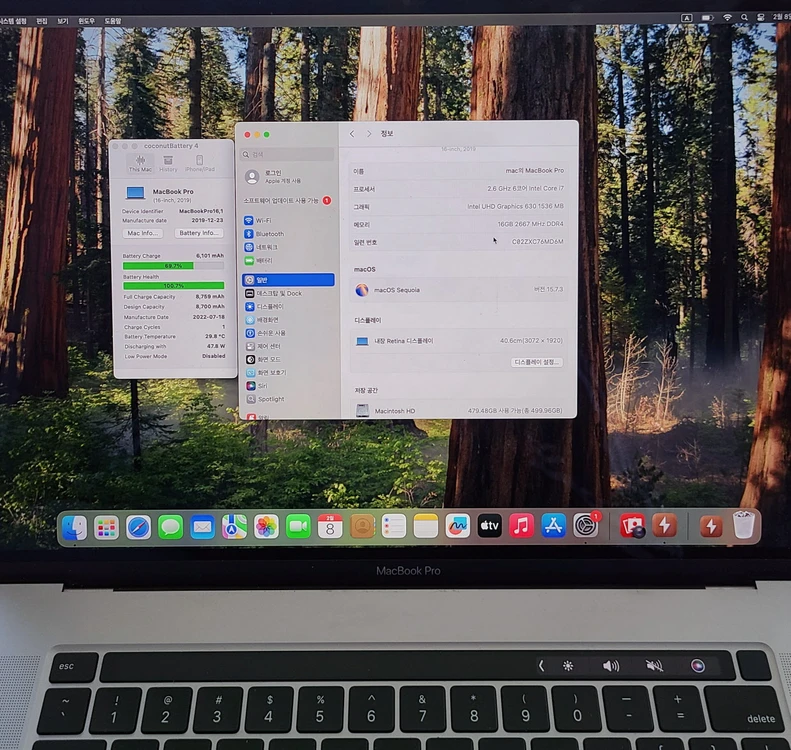Select 일반 in Settings sidebar

tap(288, 280)
